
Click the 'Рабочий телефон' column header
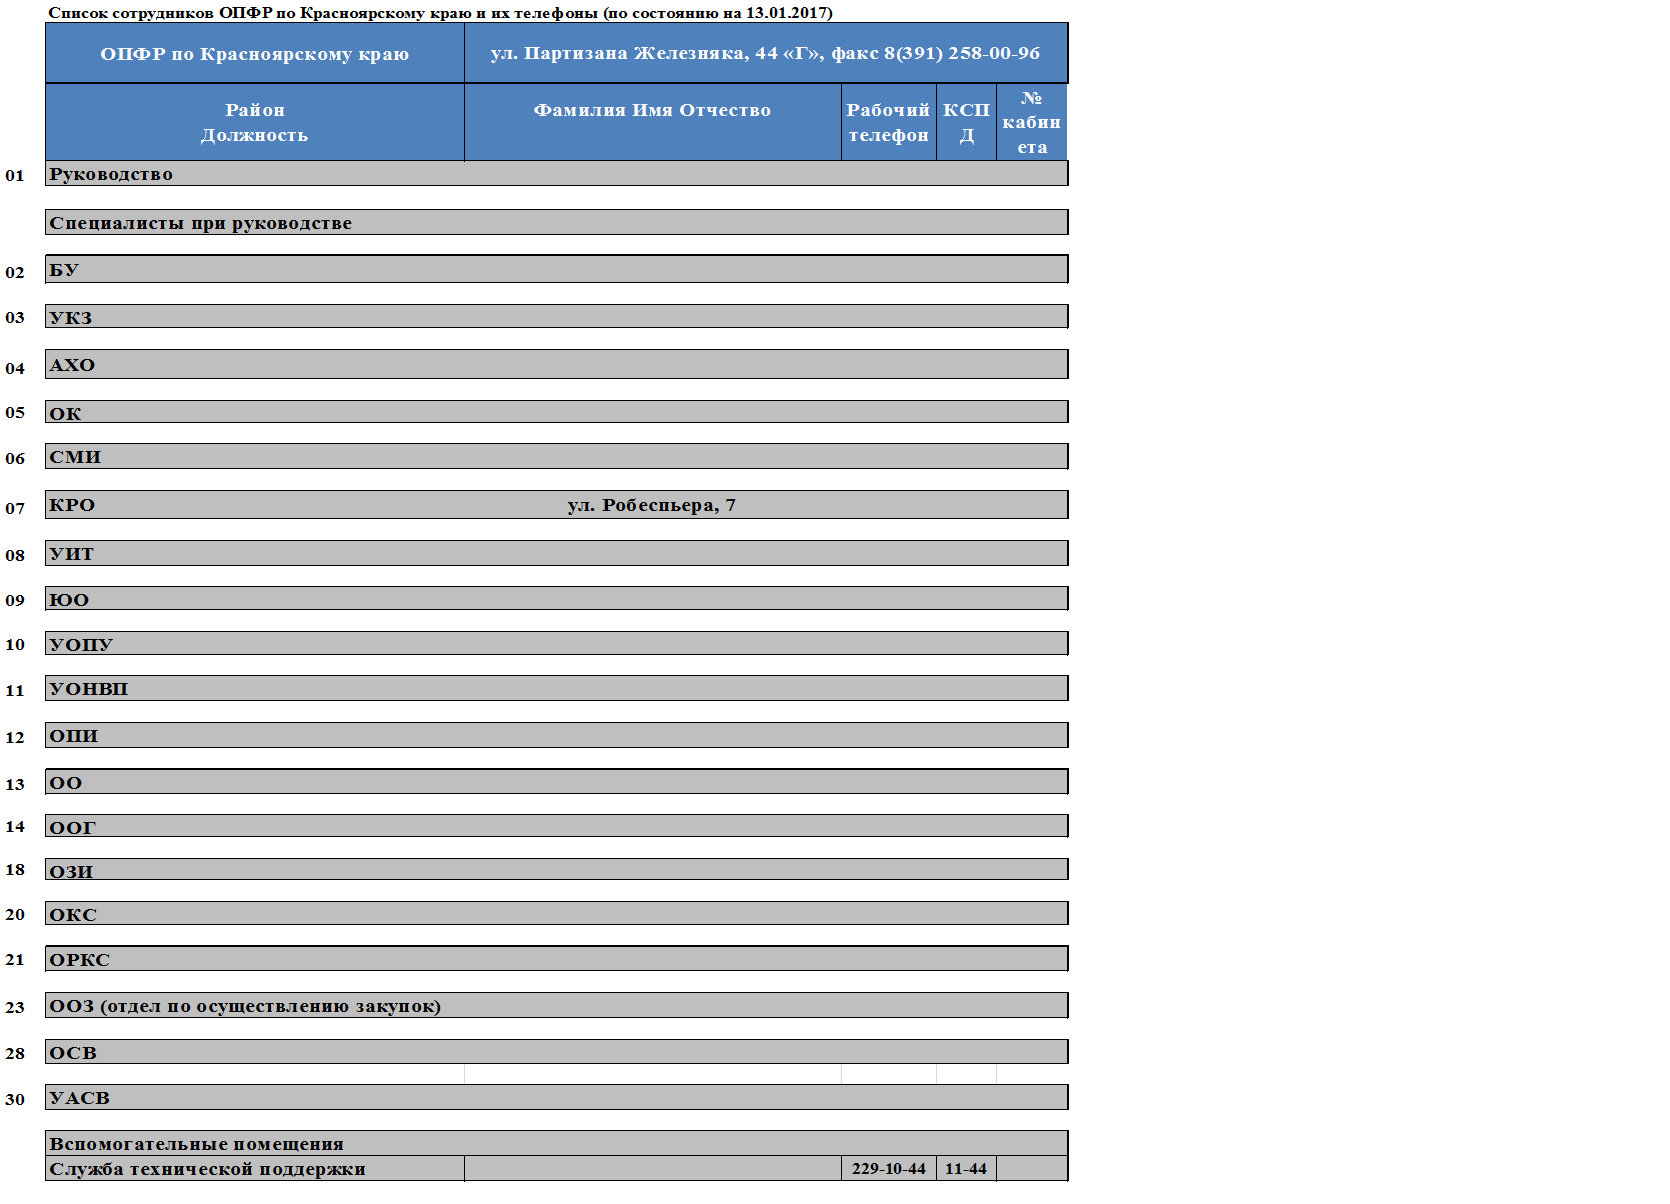click(x=888, y=122)
